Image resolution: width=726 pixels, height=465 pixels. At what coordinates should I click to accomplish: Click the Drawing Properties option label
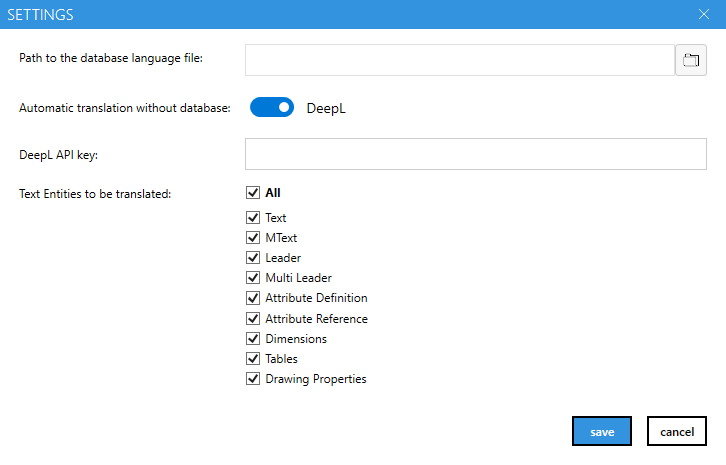coord(315,379)
